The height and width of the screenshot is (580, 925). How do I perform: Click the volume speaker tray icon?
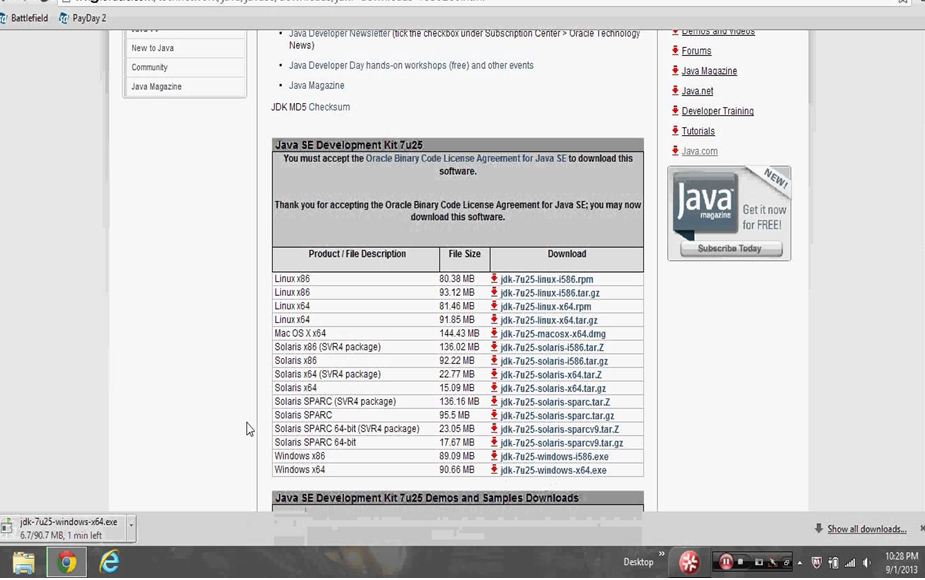point(866,563)
